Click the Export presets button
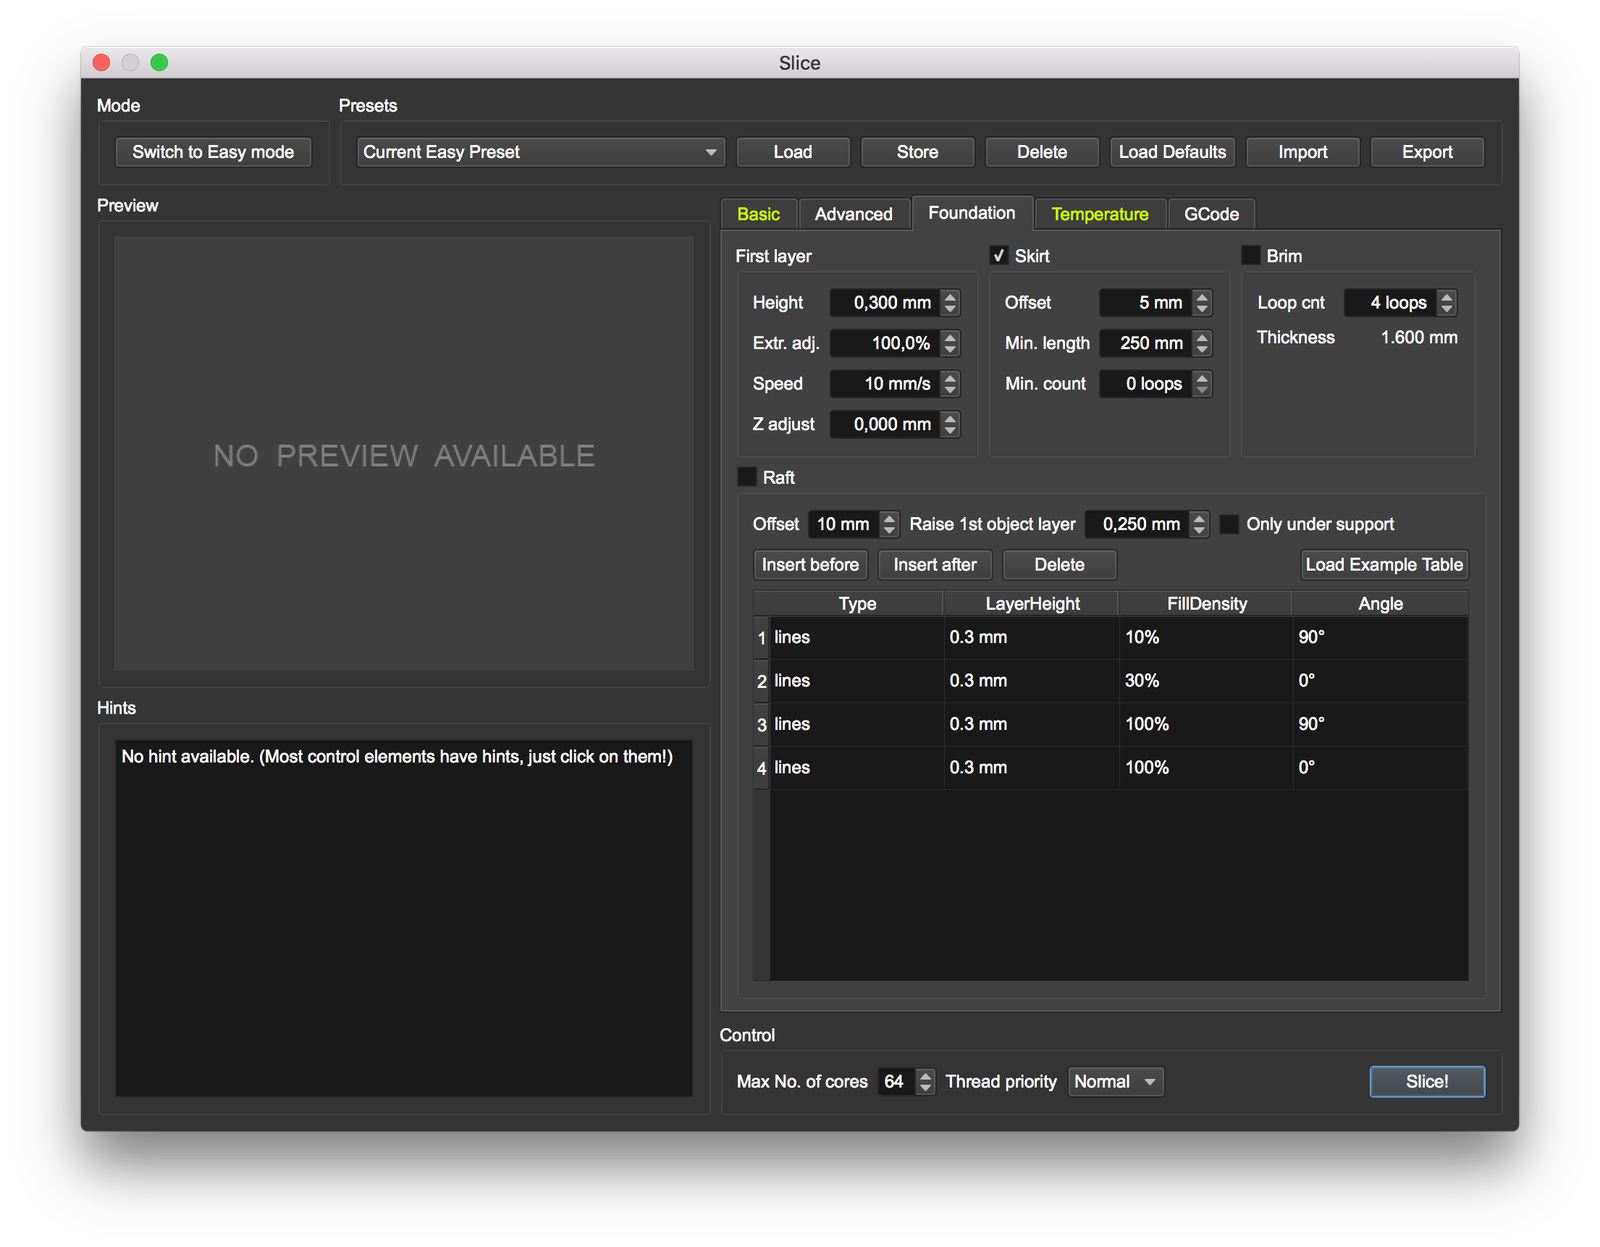Viewport: 1600px width, 1247px height. click(1427, 152)
